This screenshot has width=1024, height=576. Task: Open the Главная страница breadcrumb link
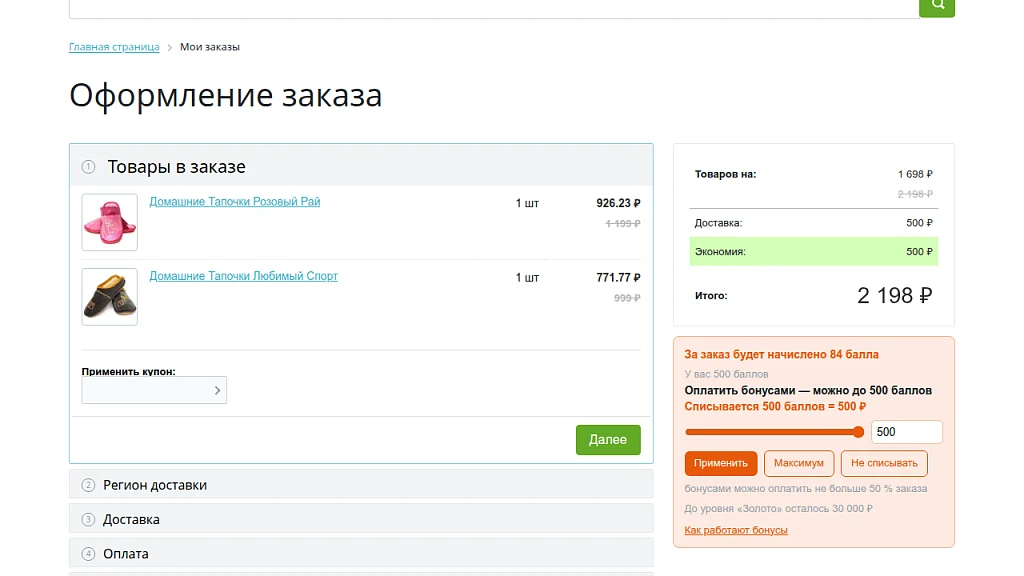click(x=114, y=47)
